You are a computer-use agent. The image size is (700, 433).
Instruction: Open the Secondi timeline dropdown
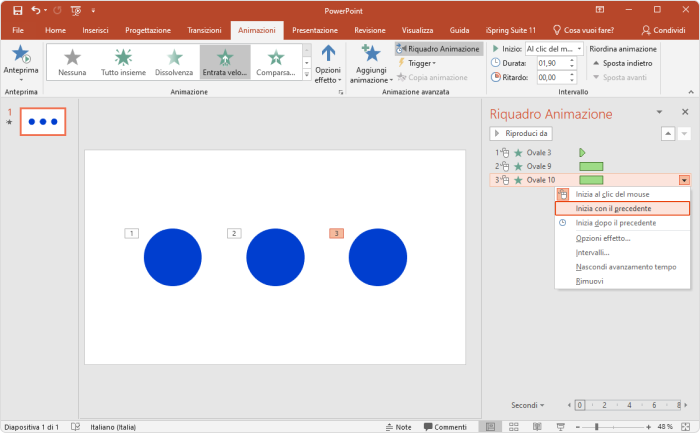tap(528, 405)
